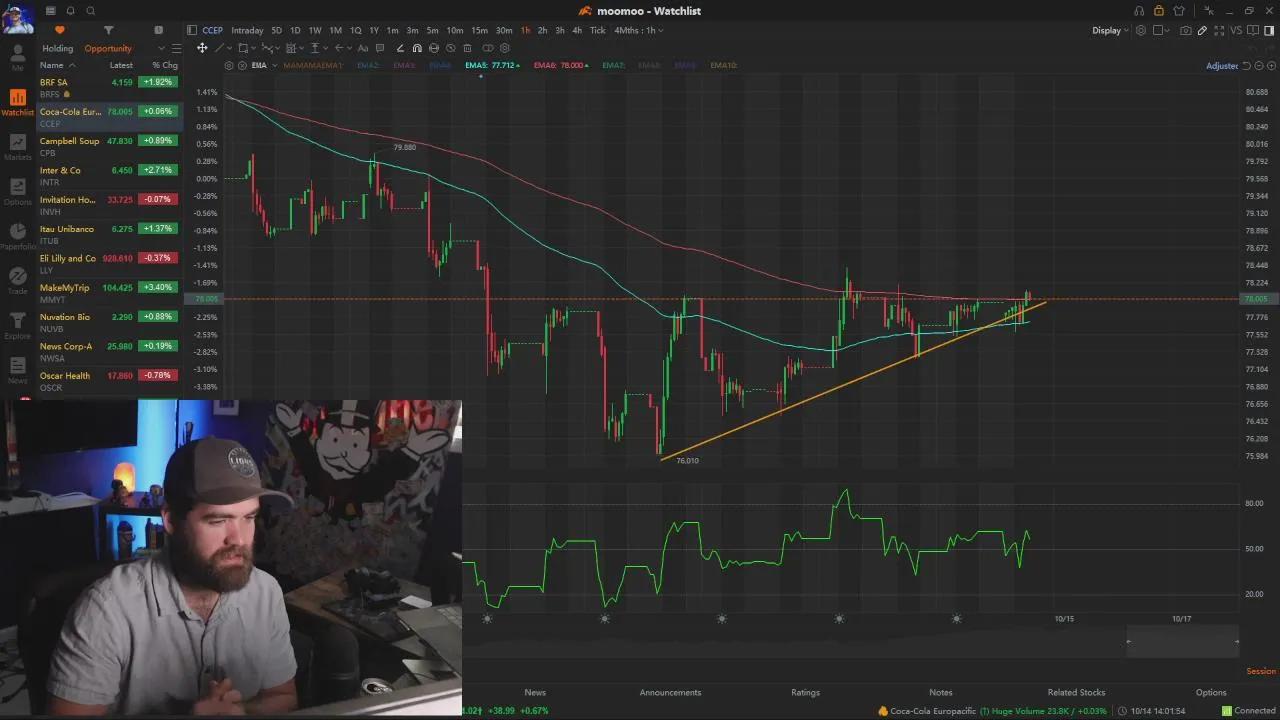
Task: Click the Session label
Action: 1261,671
